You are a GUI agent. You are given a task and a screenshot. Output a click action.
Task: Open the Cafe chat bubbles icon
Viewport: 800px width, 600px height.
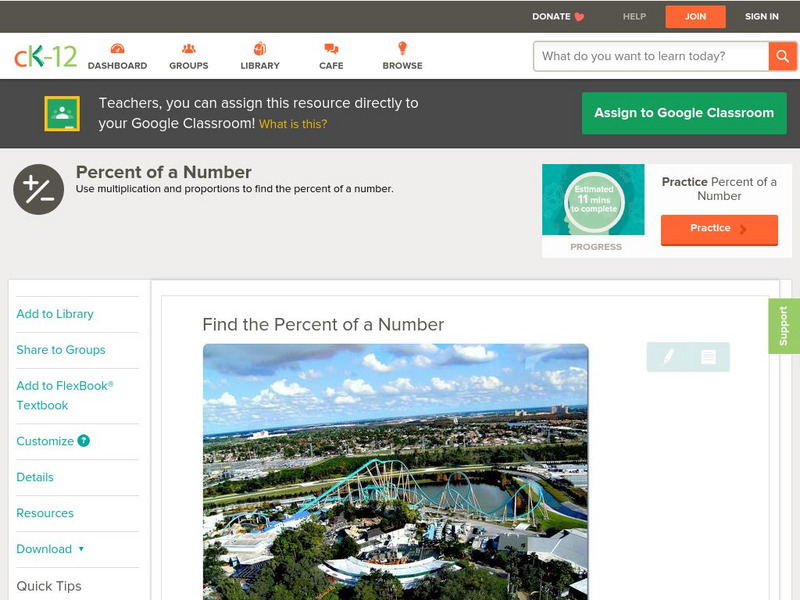click(331, 49)
